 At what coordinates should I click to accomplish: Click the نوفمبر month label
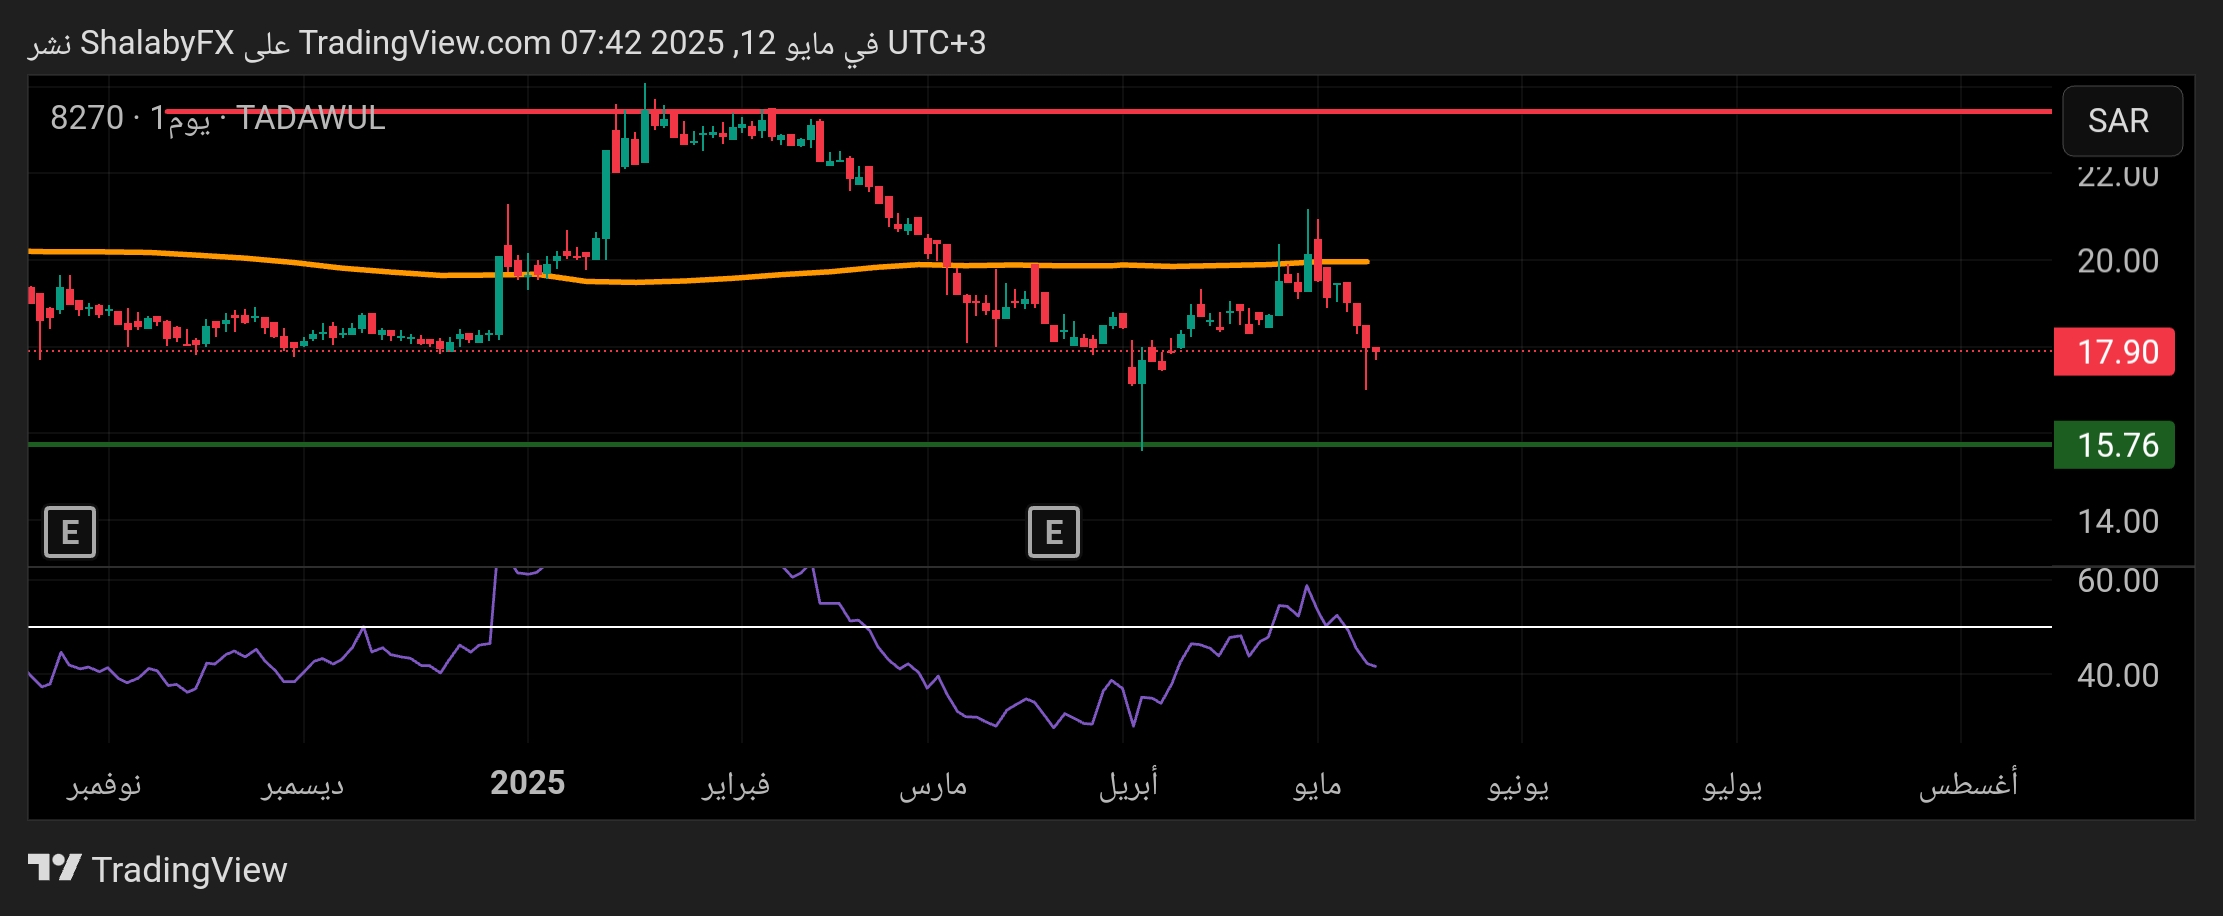tap(104, 785)
